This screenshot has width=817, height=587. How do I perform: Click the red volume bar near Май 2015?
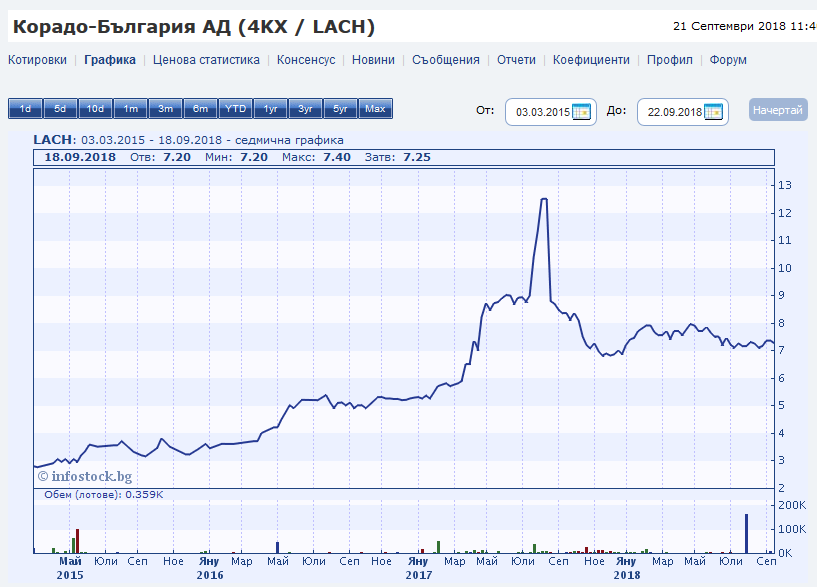tap(77, 541)
